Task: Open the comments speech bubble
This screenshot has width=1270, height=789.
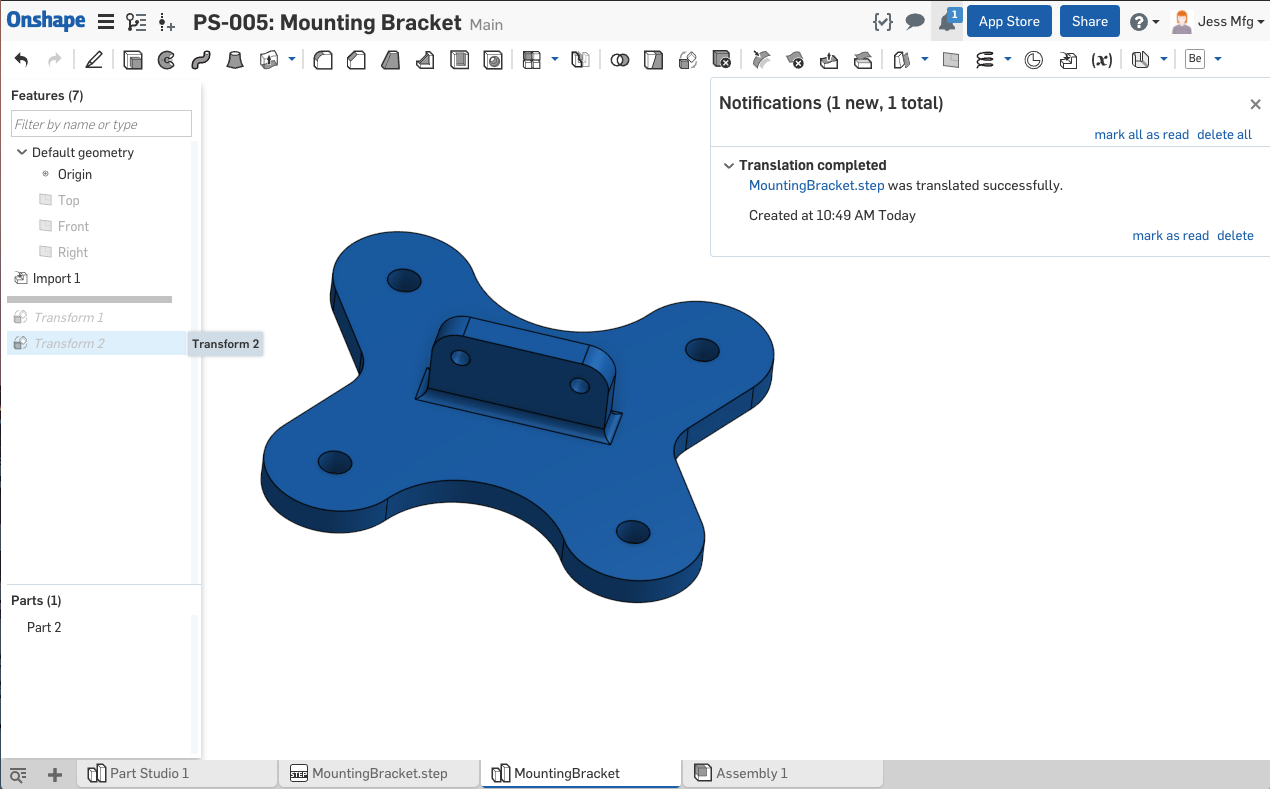Action: pos(914,21)
